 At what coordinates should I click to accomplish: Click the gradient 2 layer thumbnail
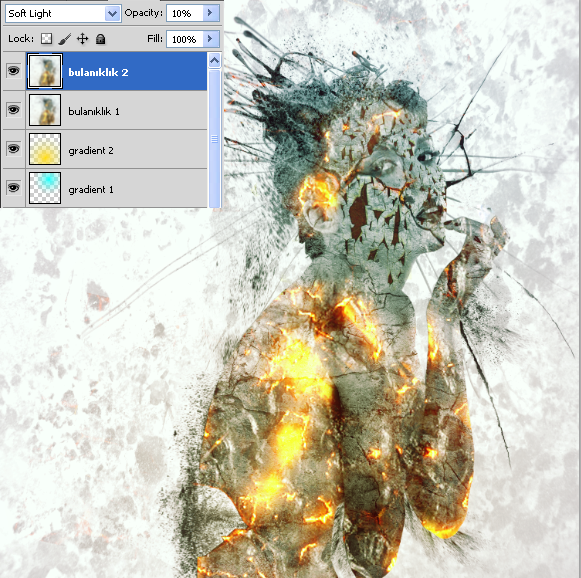pyautogui.click(x=45, y=149)
